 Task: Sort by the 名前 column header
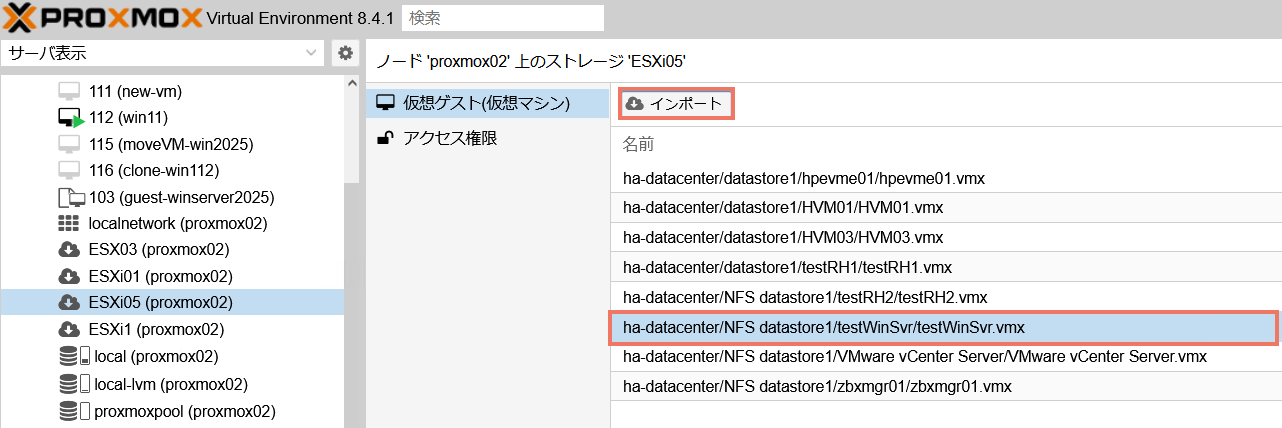[x=638, y=145]
